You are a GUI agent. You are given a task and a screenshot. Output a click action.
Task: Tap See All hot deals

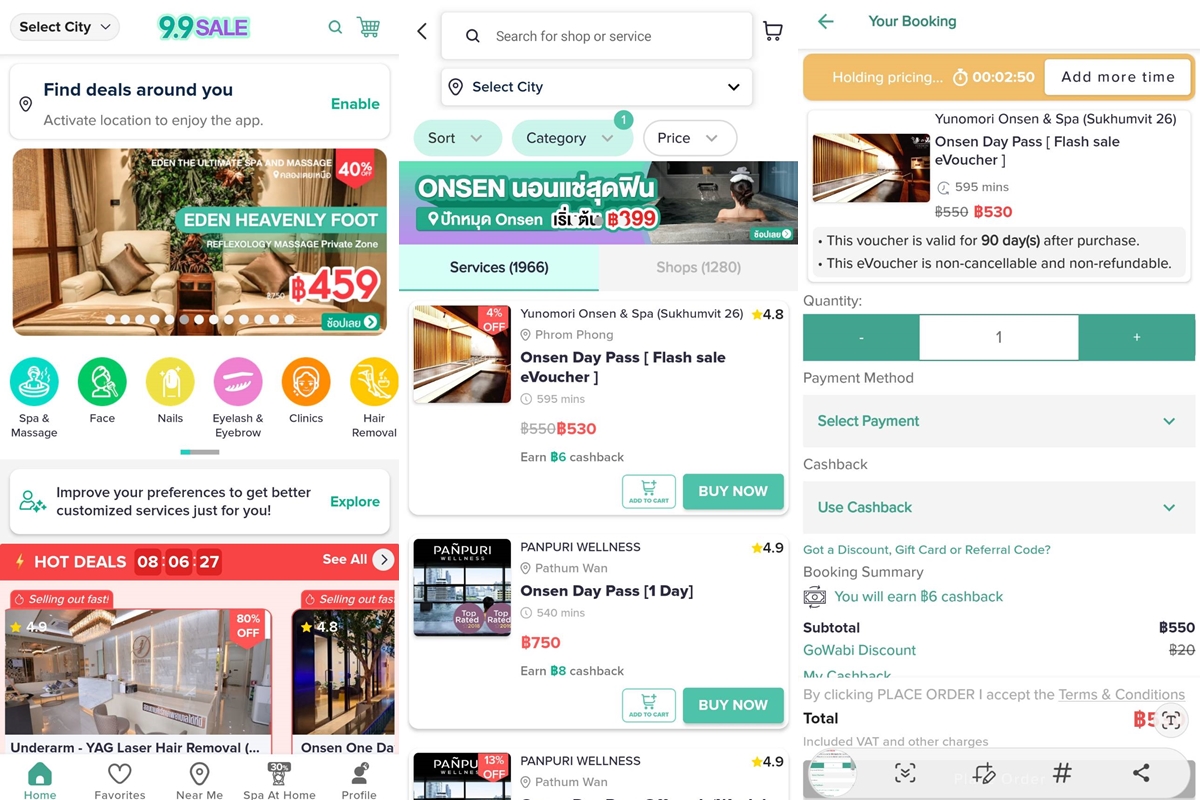click(x=345, y=560)
